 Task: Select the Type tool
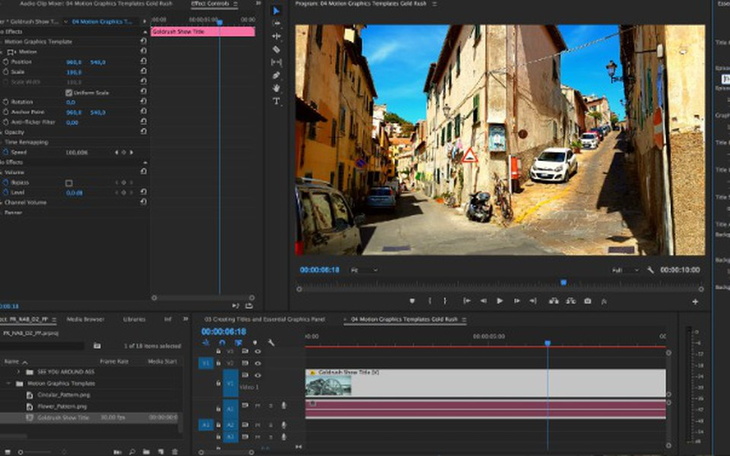pyautogui.click(x=276, y=101)
